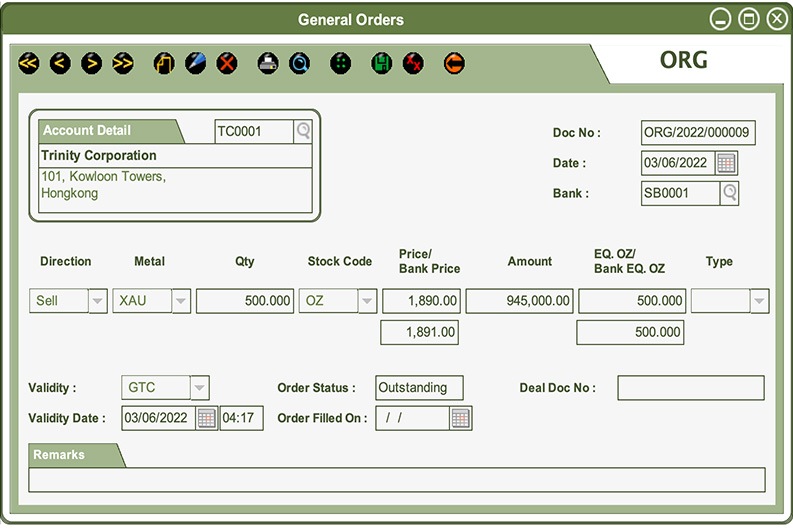Click the account code field TC0001
This screenshot has height=529, width=793.
pos(254,131)
